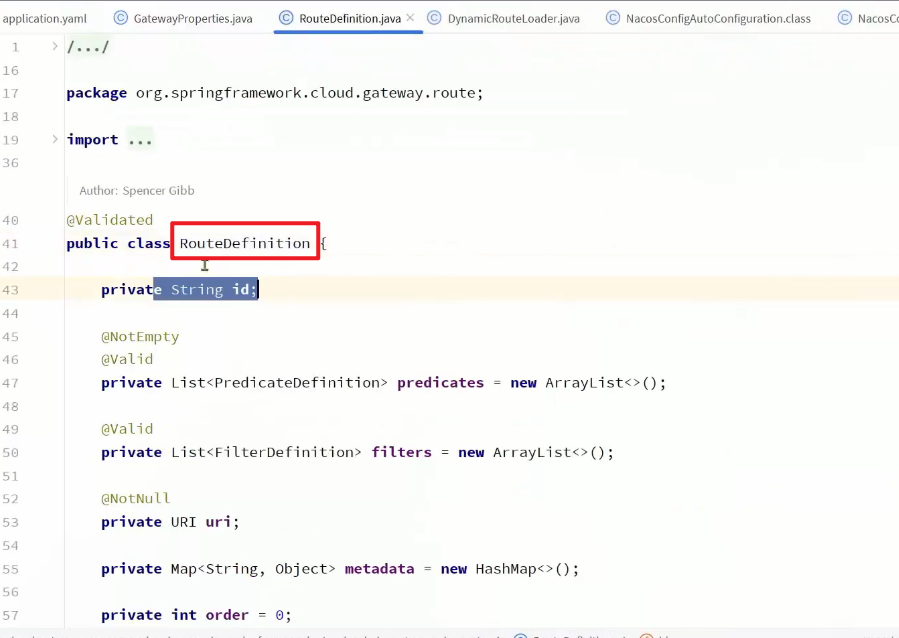Click the @Validated annotation

110,220
